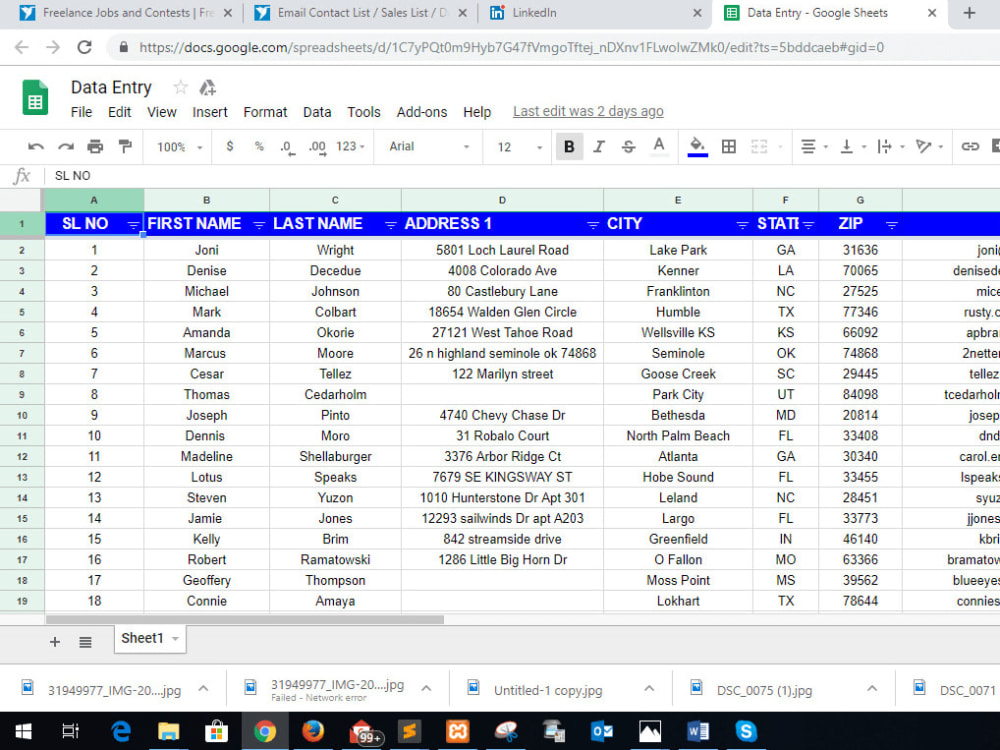The image size is (1000, 750).
Task: Open the text rotation dropdown
Action: 929,147
